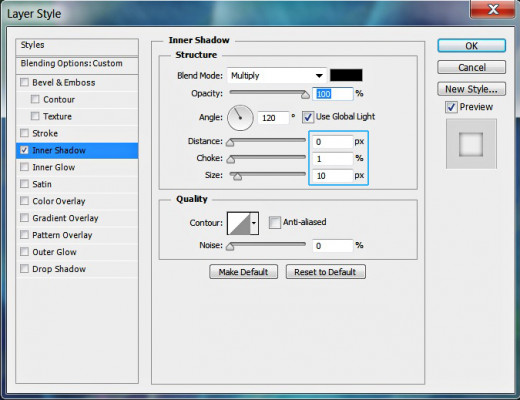Click the Reset to Default button

pos(325,272)
